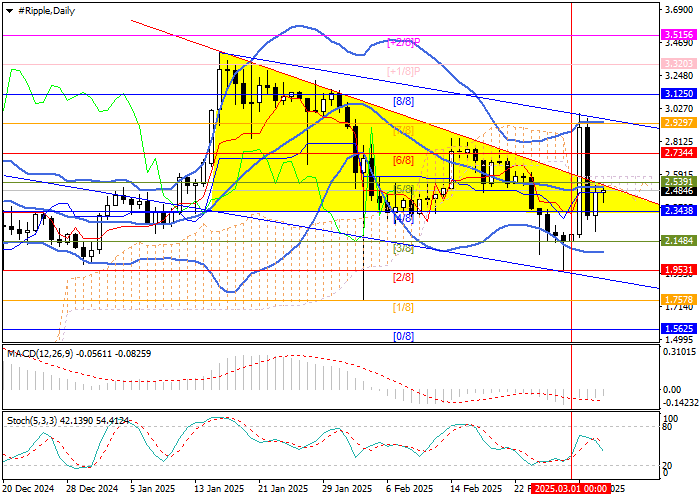Select the blue 3.1250 price tag
Screen dimensions: 700x500
(x=679, y=93)
